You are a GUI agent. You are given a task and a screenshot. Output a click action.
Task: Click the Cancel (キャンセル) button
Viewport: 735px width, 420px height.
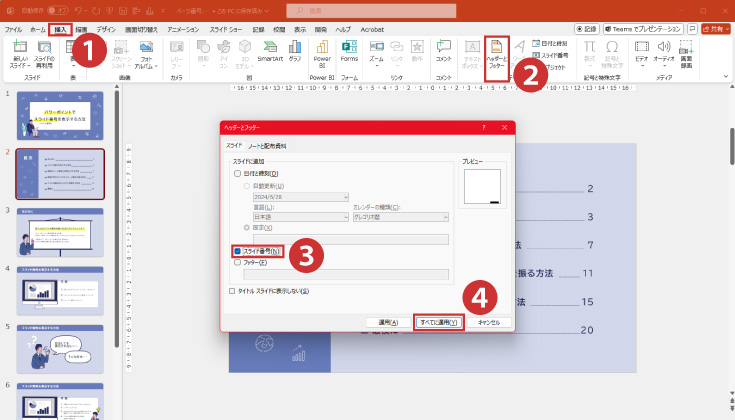pyautogui.click(x=489, y=322)
